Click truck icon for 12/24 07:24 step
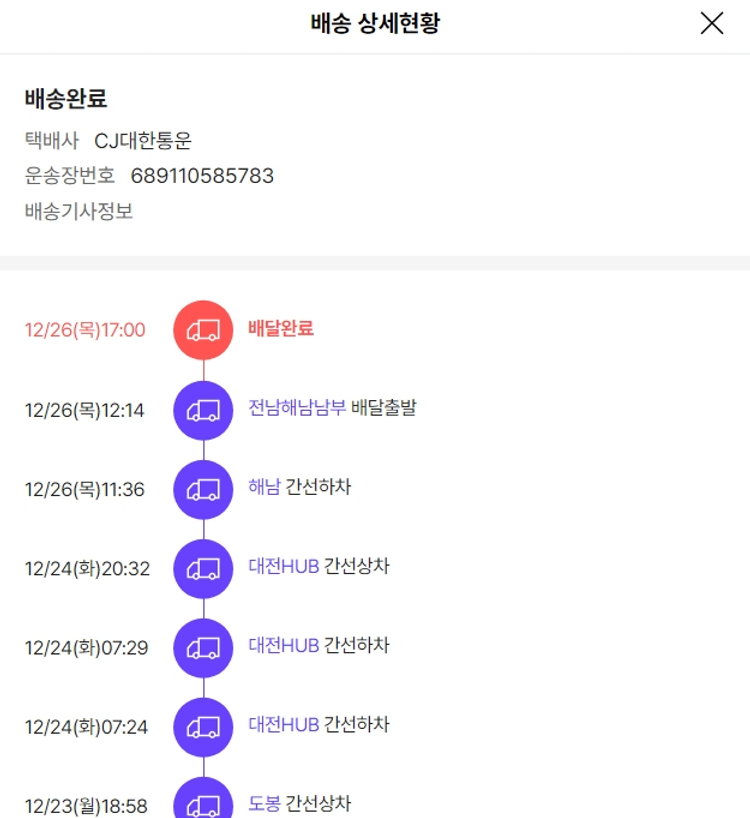 click(203, 726)
